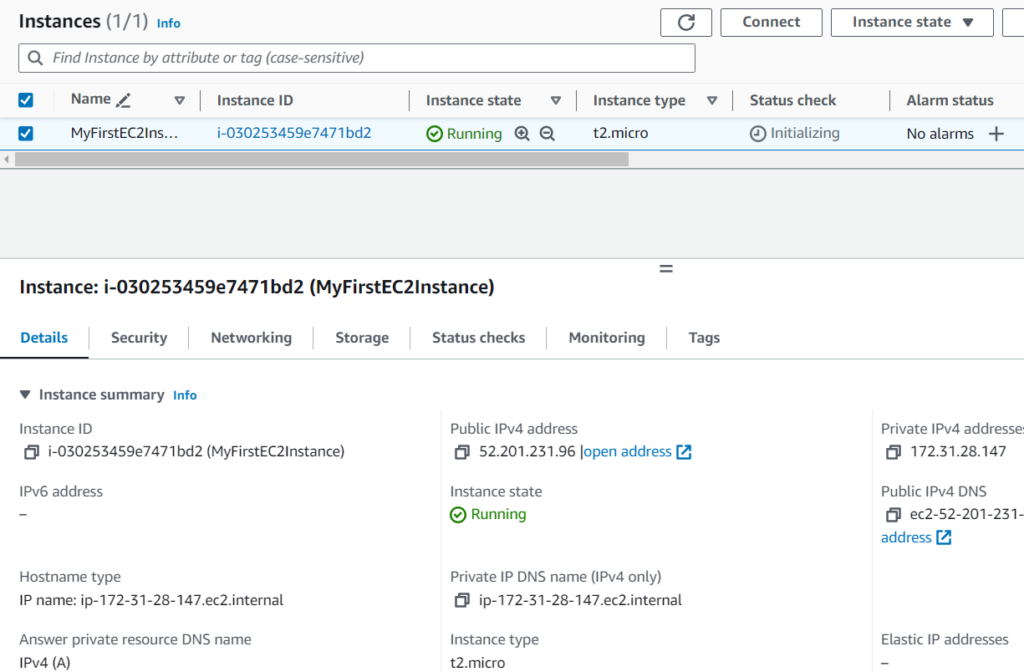Open the Instance type column filter

click(711, 100)
